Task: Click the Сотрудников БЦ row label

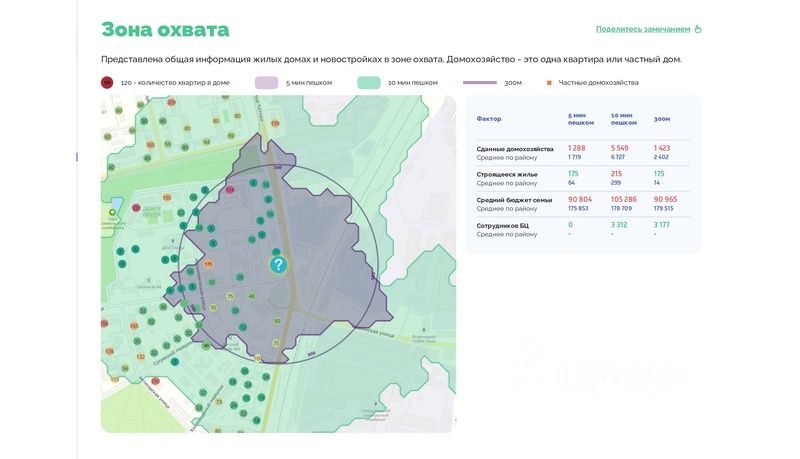Action: [505, 226]
